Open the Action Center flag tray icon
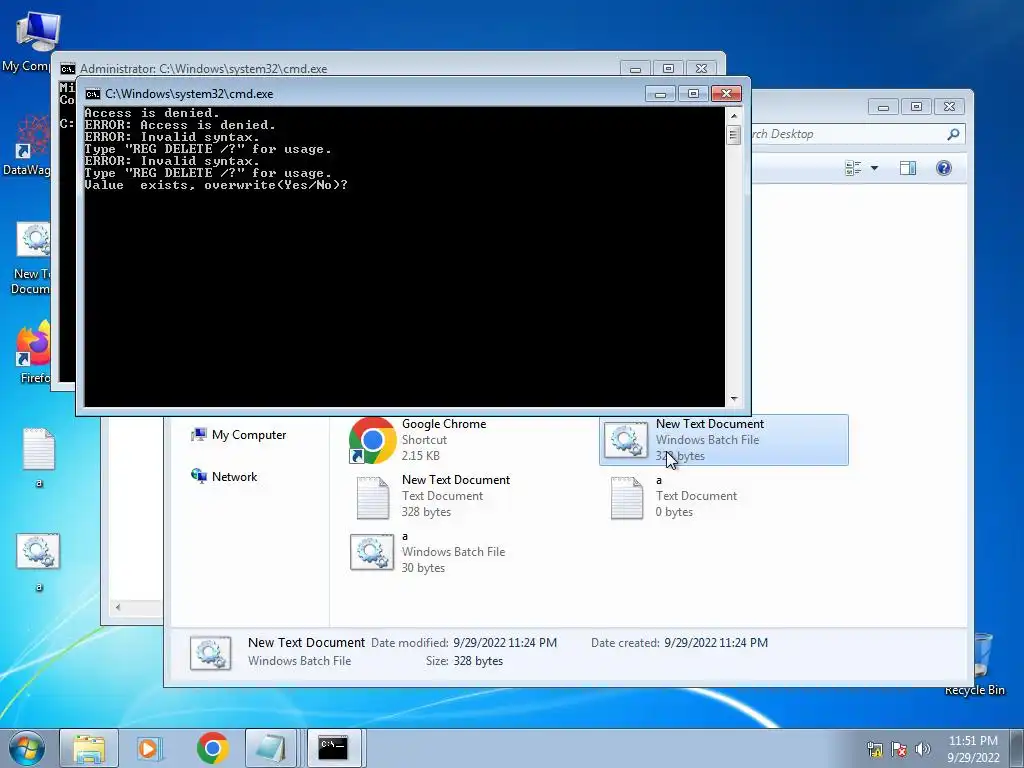The width and height of the screenshot is (1024, 768). (x=899, y=749)
